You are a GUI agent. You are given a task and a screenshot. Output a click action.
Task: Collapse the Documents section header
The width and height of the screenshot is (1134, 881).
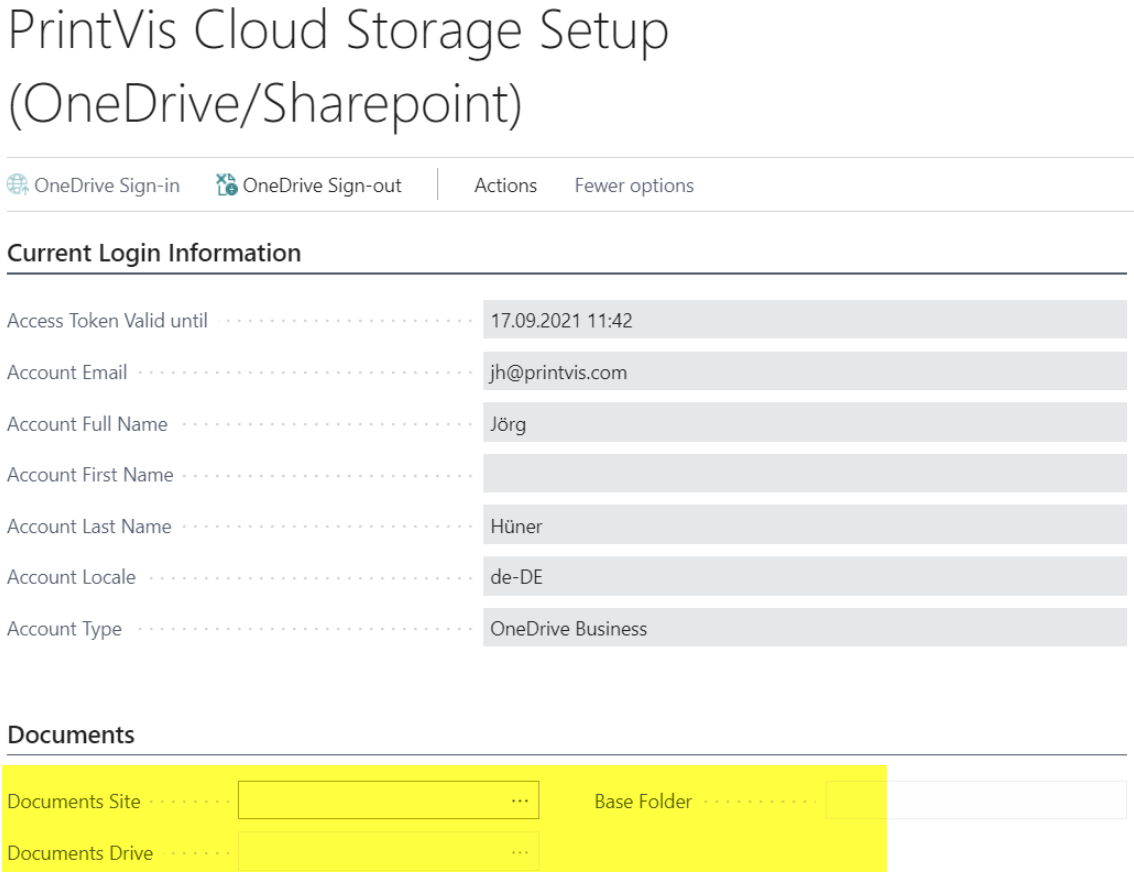[71, 735]
